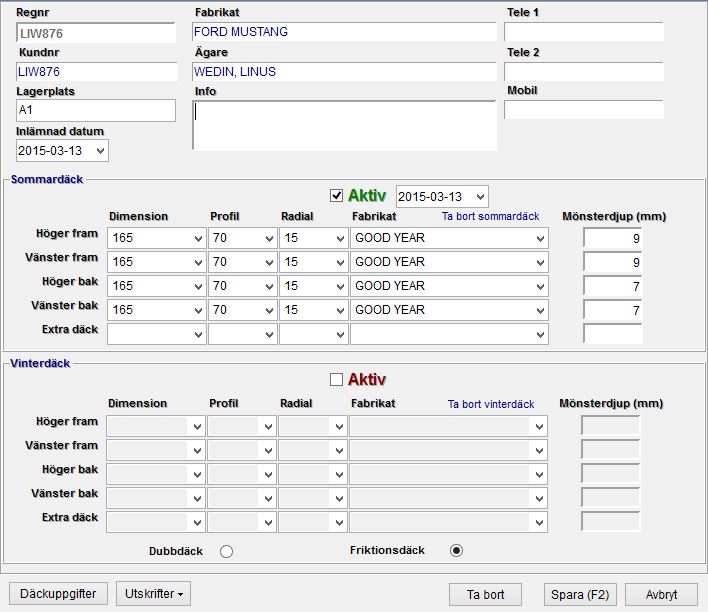The height and width of the screenshot is (612, 708).
Task: Click Vinterdäck Höger fram Mönsterdjup field
Action: (x=610, y=426)
